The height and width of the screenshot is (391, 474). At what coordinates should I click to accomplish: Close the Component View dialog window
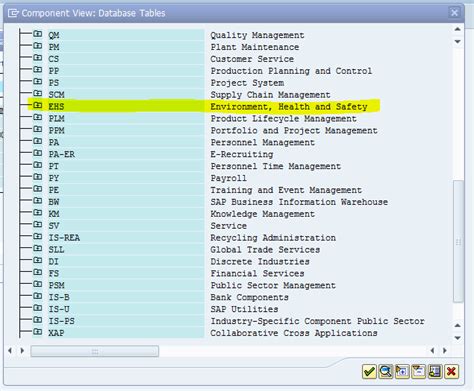(454, 13)
